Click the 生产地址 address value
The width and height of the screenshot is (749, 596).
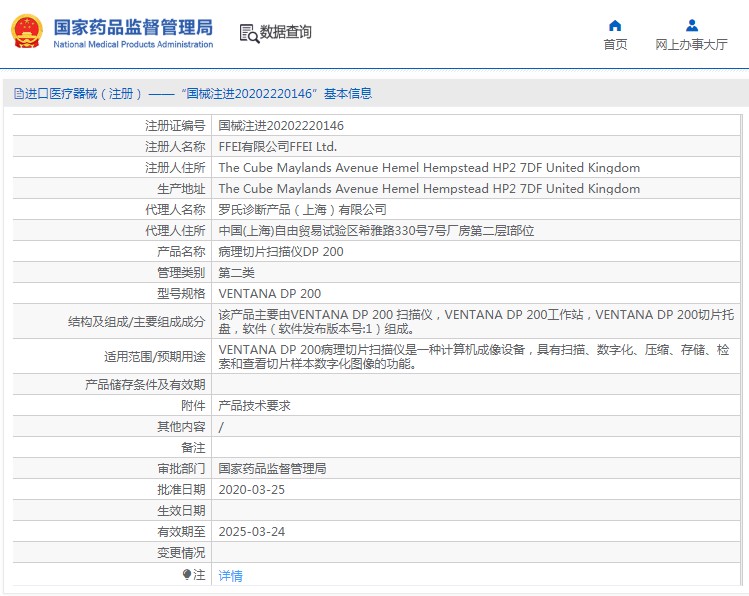pos(429,189)
